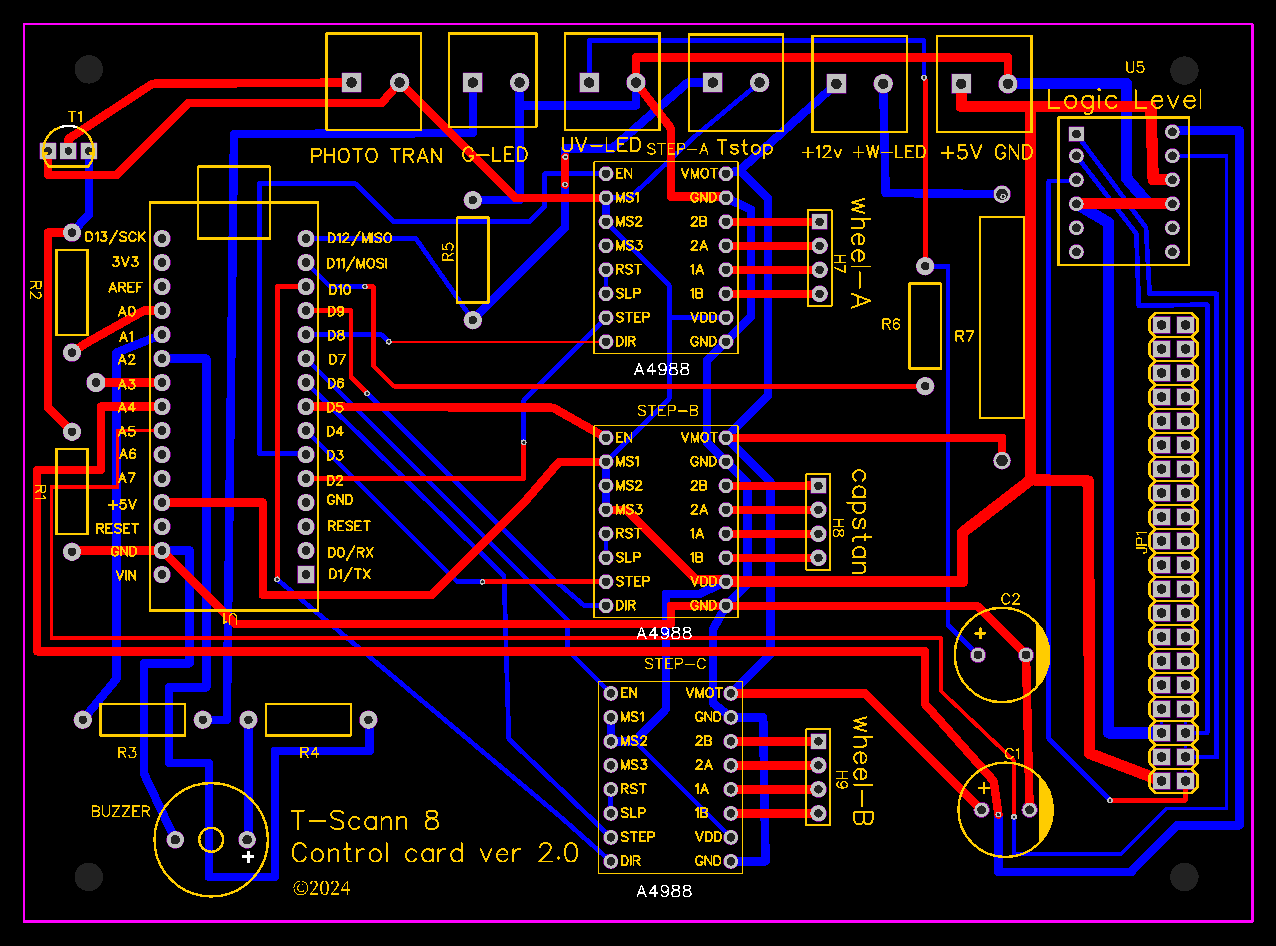Select the ©2024 copyright text
This screenshot has height=946, width=1276.
point(322,887)
